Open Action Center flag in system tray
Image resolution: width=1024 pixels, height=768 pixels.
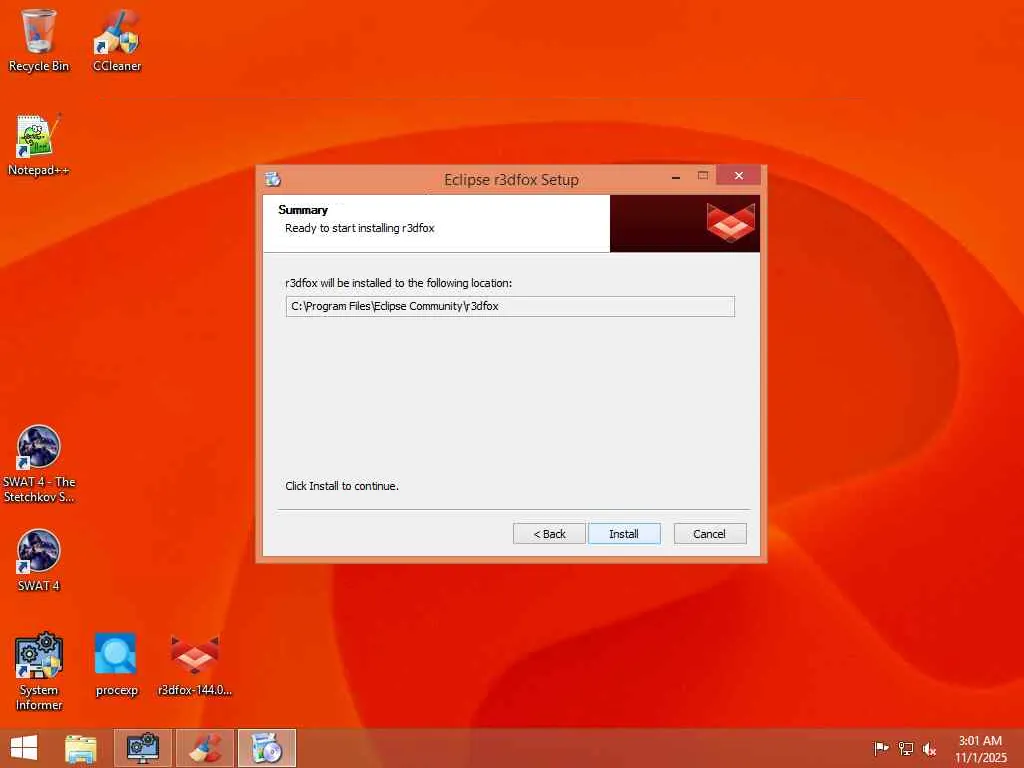[x=881, y=748]
